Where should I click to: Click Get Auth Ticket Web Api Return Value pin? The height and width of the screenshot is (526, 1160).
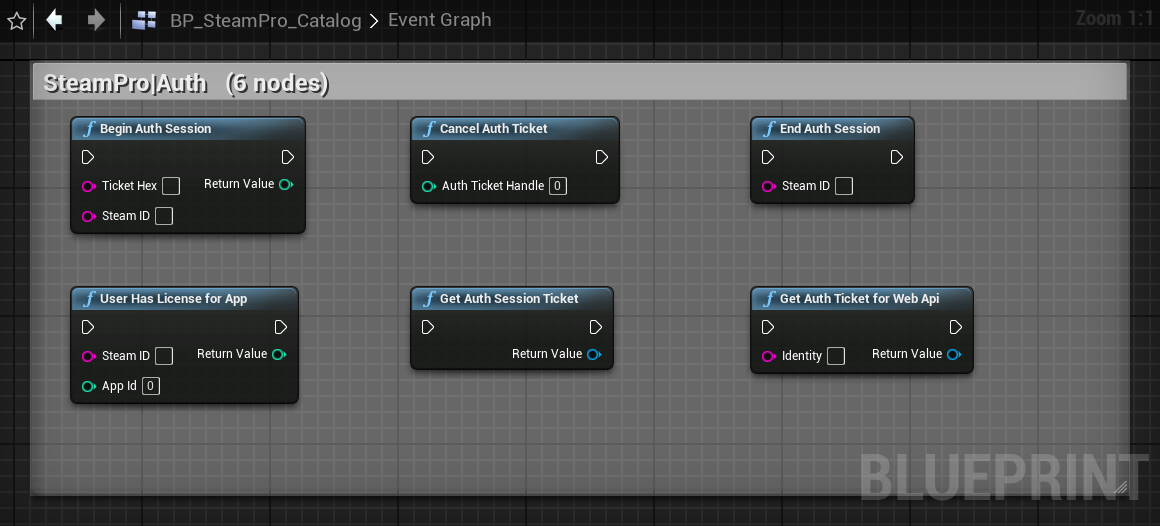[954, 354]
